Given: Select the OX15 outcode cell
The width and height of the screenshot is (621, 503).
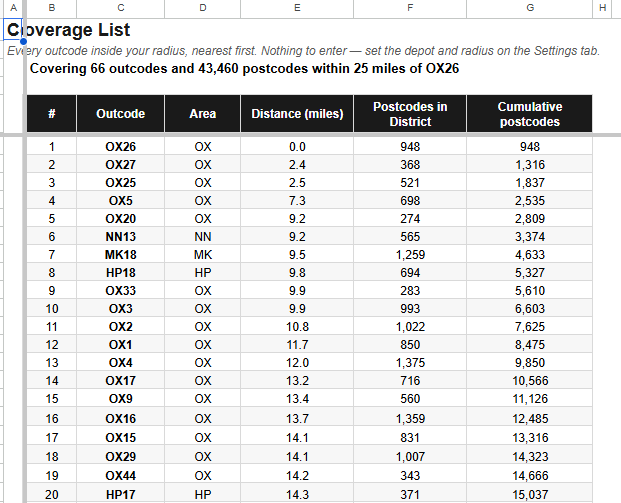Looking at the screenshot, I should pos(120,438).
